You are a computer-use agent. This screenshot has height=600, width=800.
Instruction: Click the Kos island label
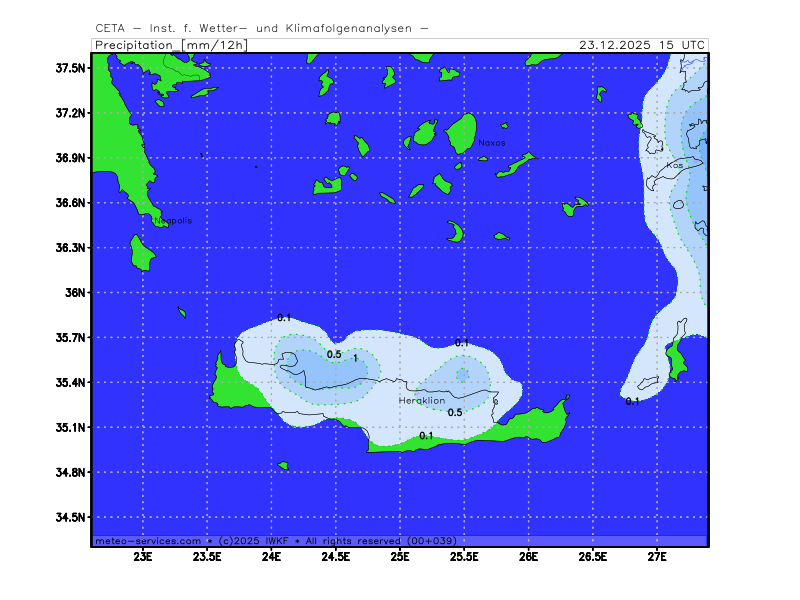click(674, 165)
